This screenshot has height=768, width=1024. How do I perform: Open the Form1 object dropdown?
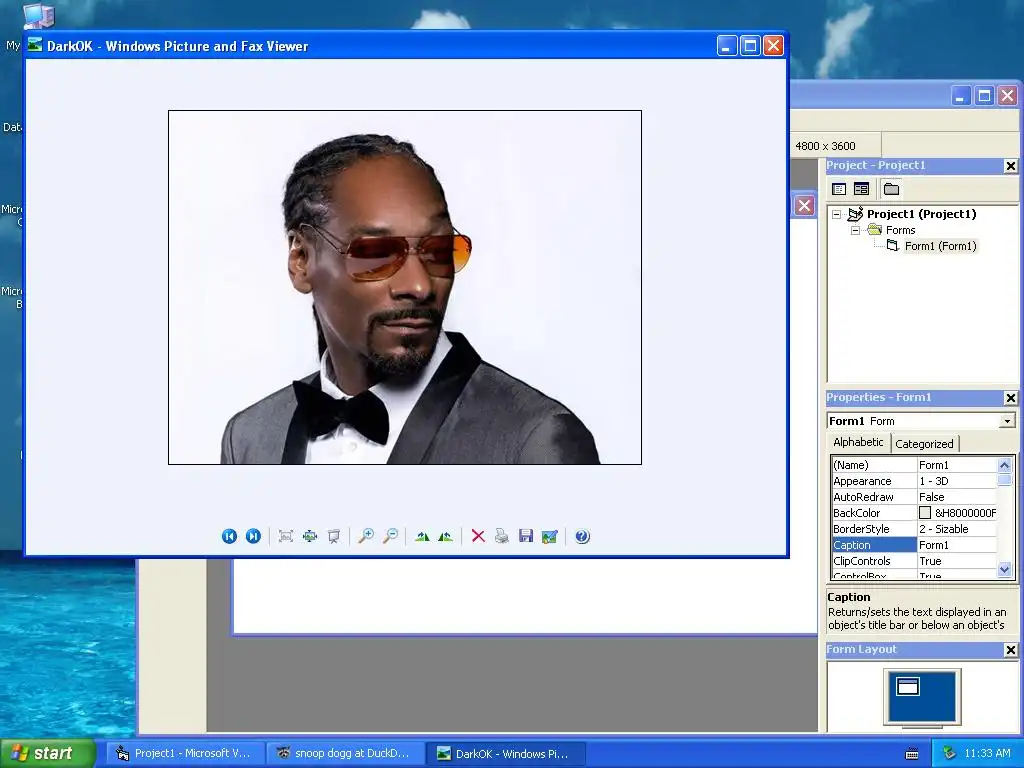1007,421
